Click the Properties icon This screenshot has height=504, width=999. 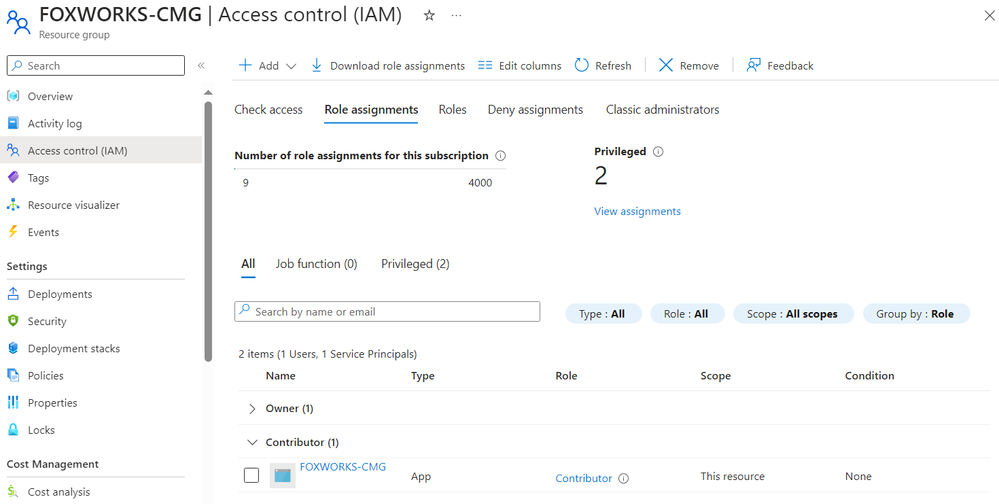13,403
